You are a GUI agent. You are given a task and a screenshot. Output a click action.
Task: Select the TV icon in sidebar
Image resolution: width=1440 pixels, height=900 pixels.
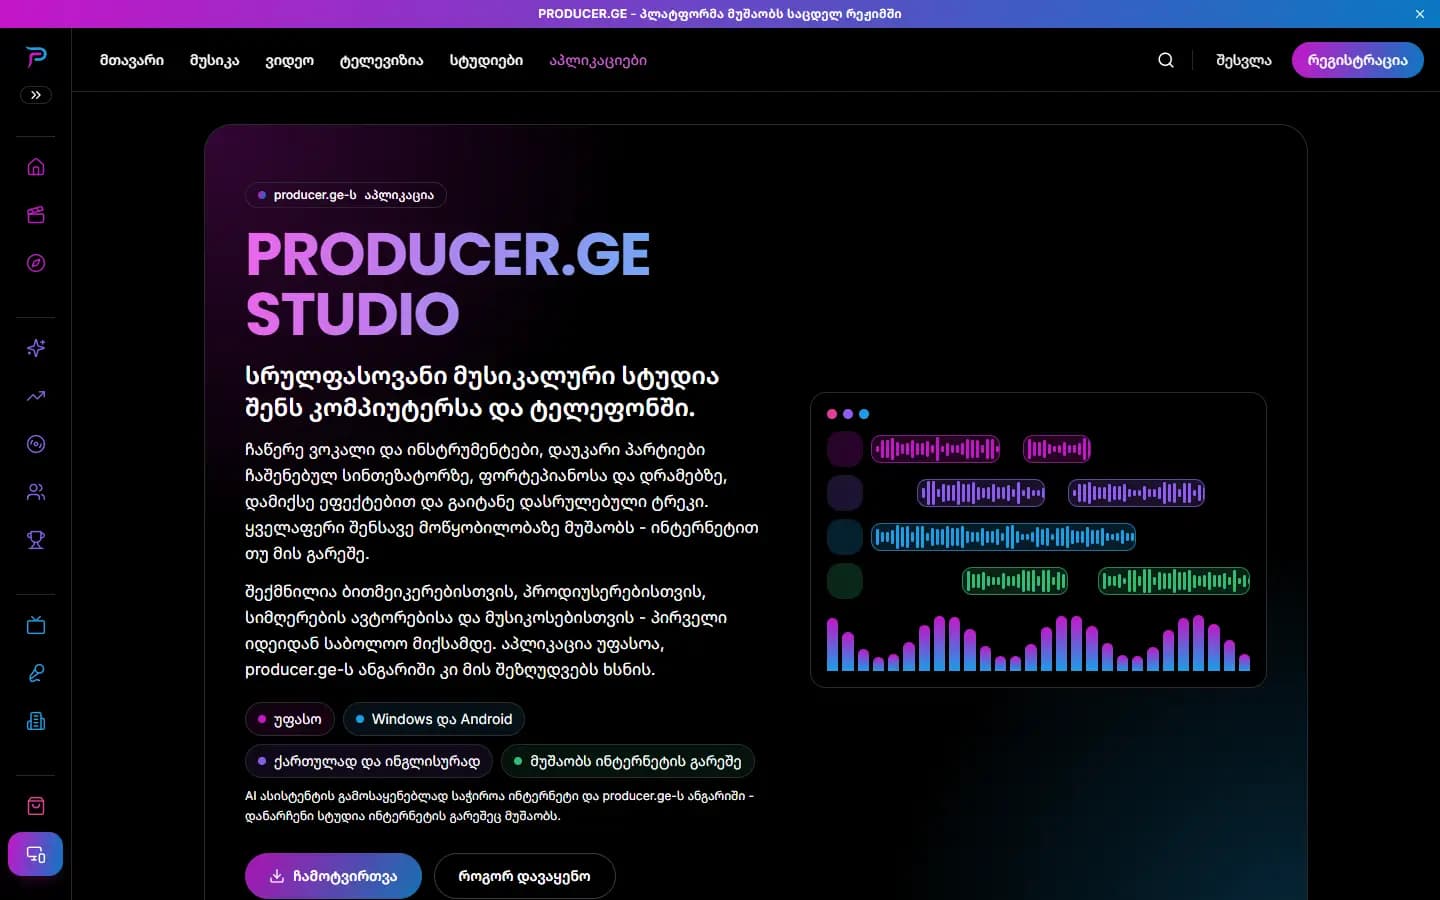pyautogui.click(x=36, y=625)
